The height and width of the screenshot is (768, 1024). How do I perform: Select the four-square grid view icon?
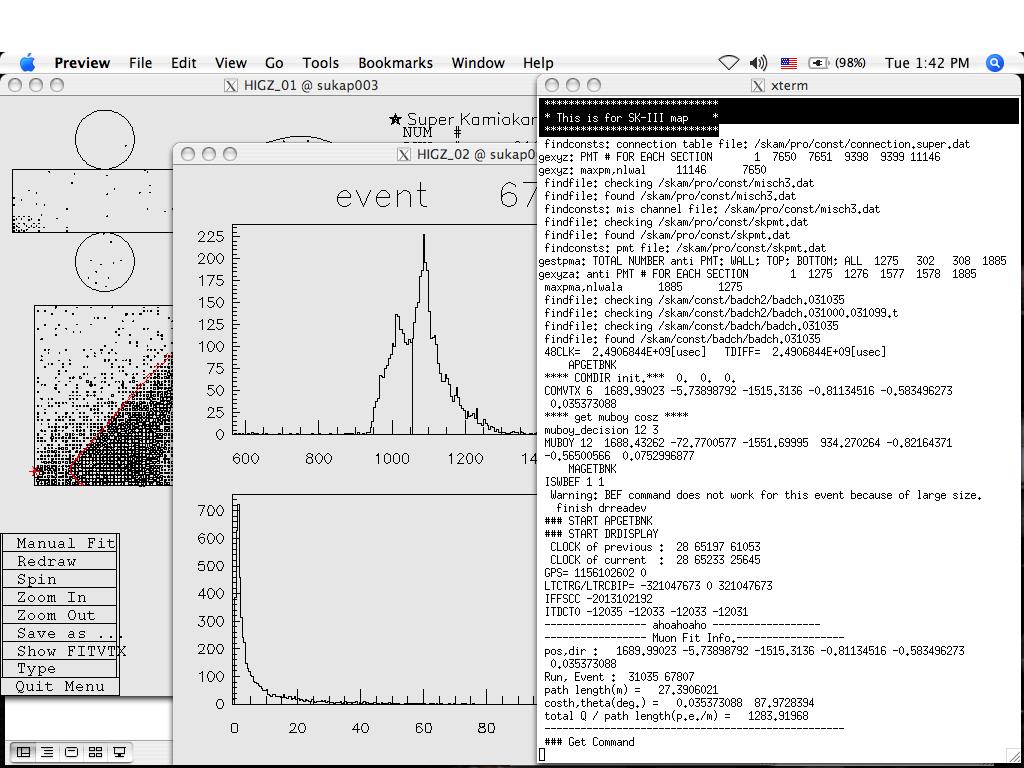(x=95, y=752)
